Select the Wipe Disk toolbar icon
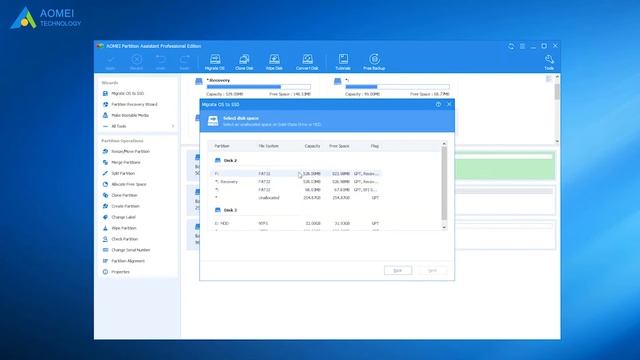 (274, 62)
